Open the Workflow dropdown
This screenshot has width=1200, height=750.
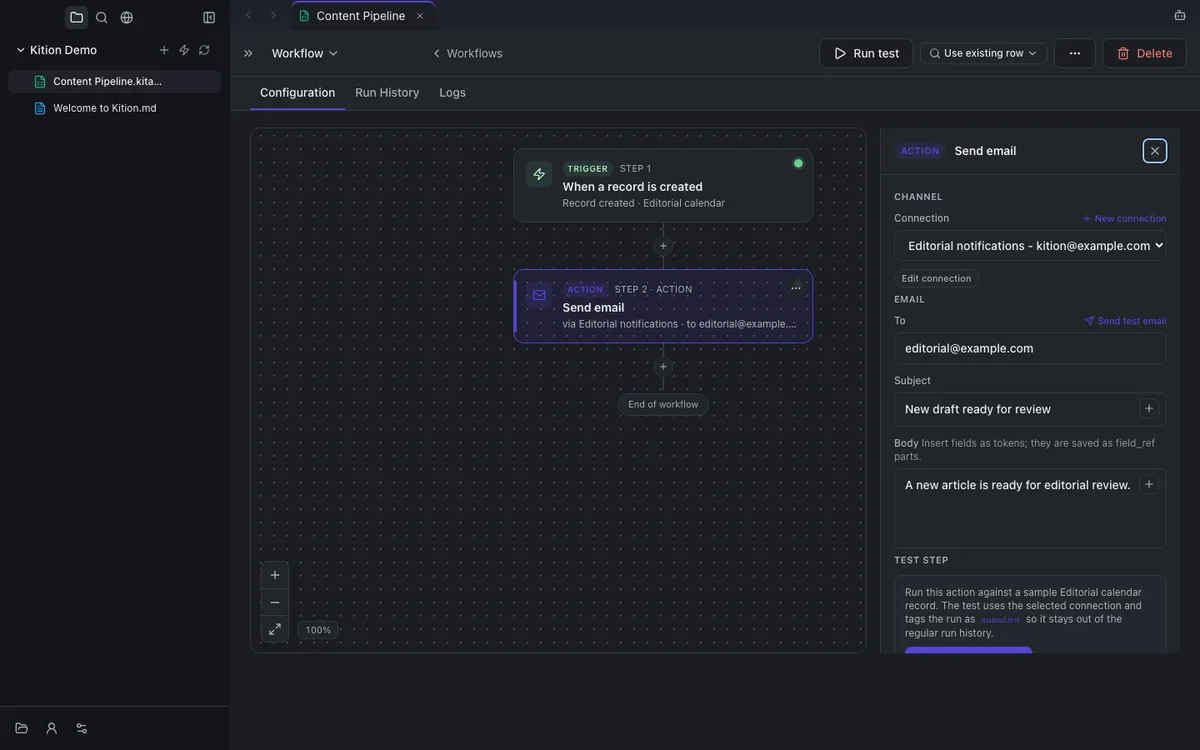pyautogui.click(x=305, y=53)
